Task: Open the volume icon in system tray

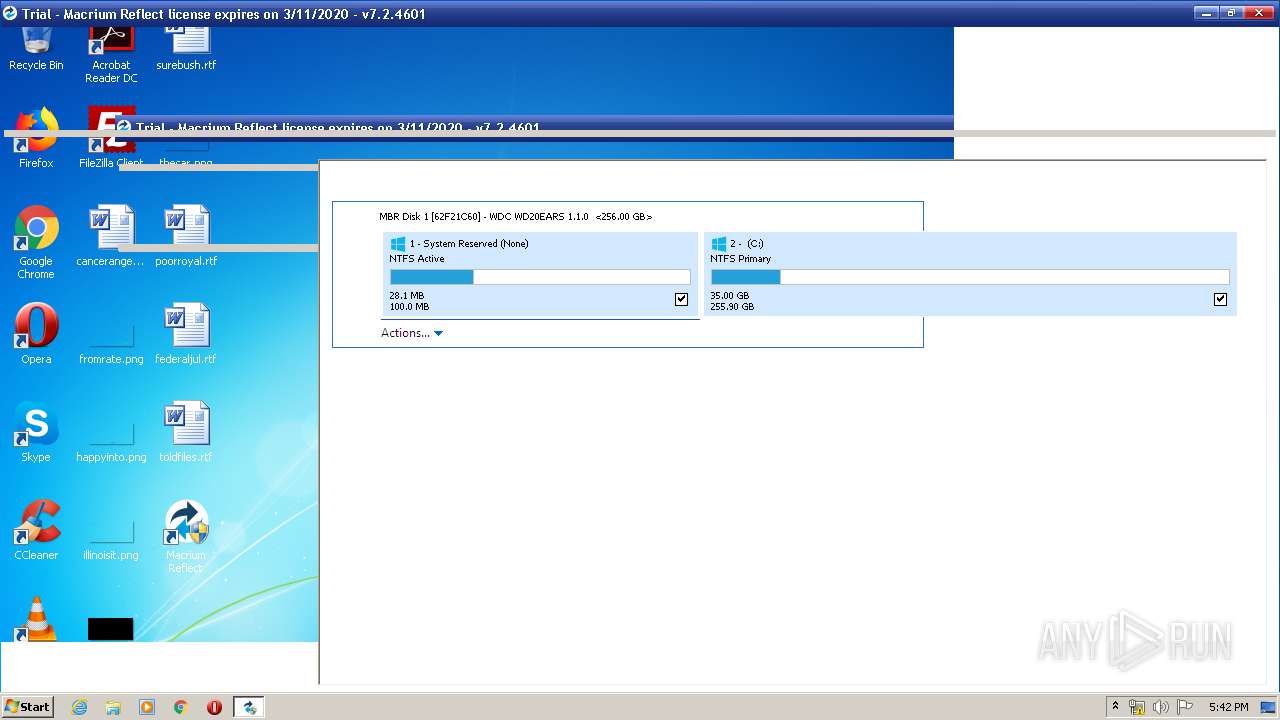Action: [x=1161, y=707]
